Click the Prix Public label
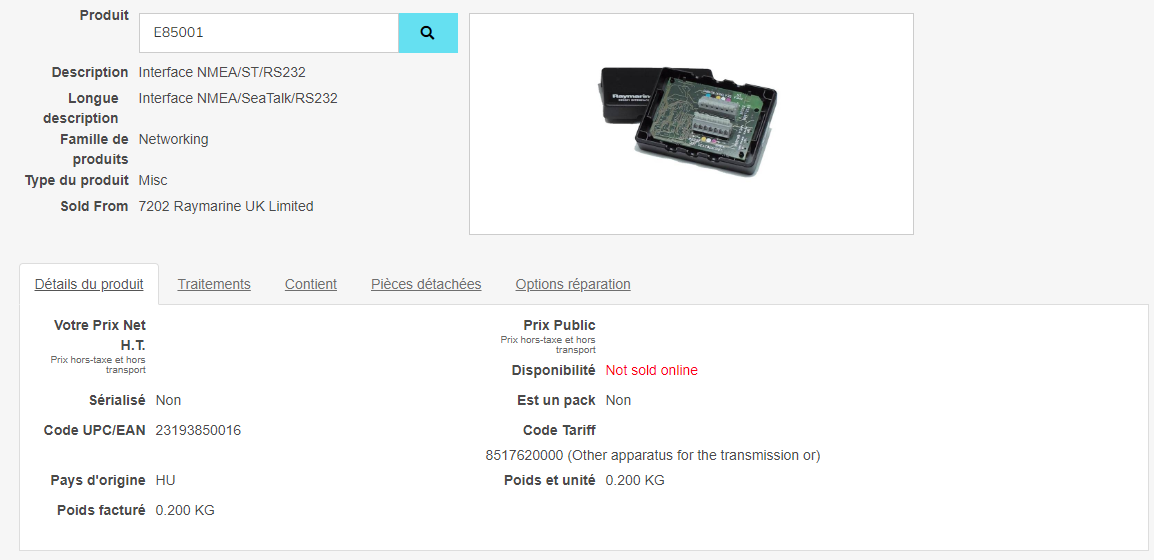Screen dimensions: 1154x560 tap(559, 325)
